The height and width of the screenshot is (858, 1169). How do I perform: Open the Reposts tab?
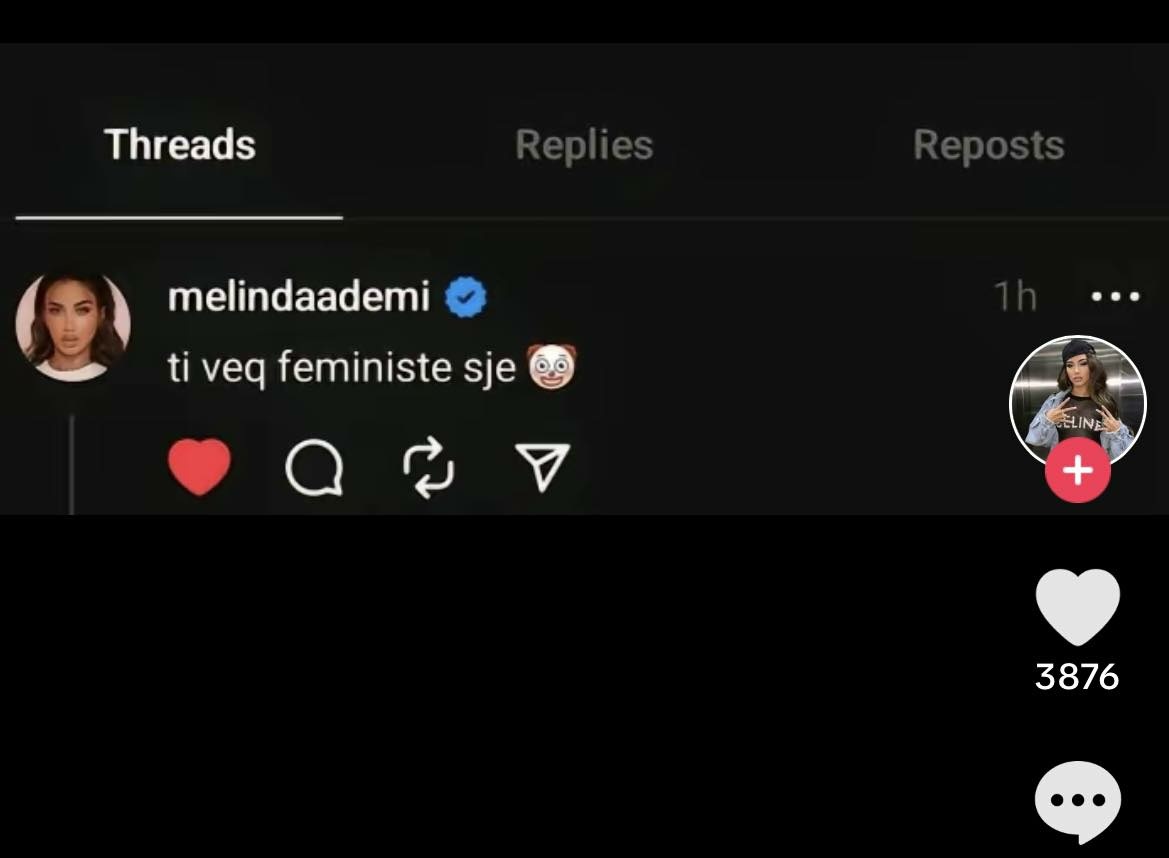pos(989,145)
